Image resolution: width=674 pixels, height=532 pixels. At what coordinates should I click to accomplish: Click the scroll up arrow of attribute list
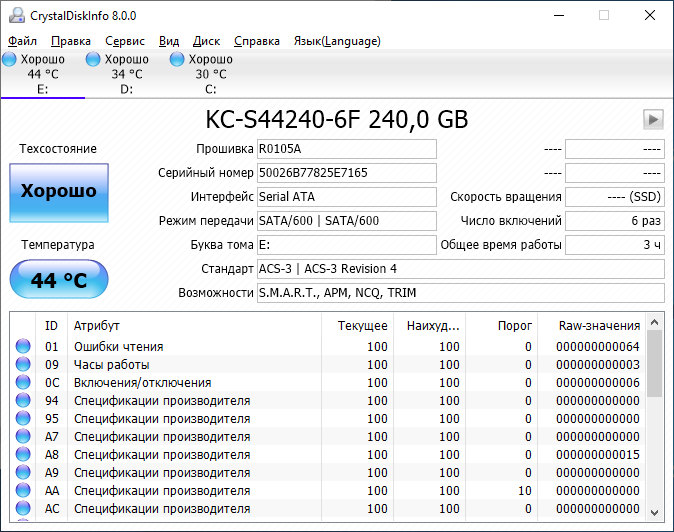click(x=655, y=322)
